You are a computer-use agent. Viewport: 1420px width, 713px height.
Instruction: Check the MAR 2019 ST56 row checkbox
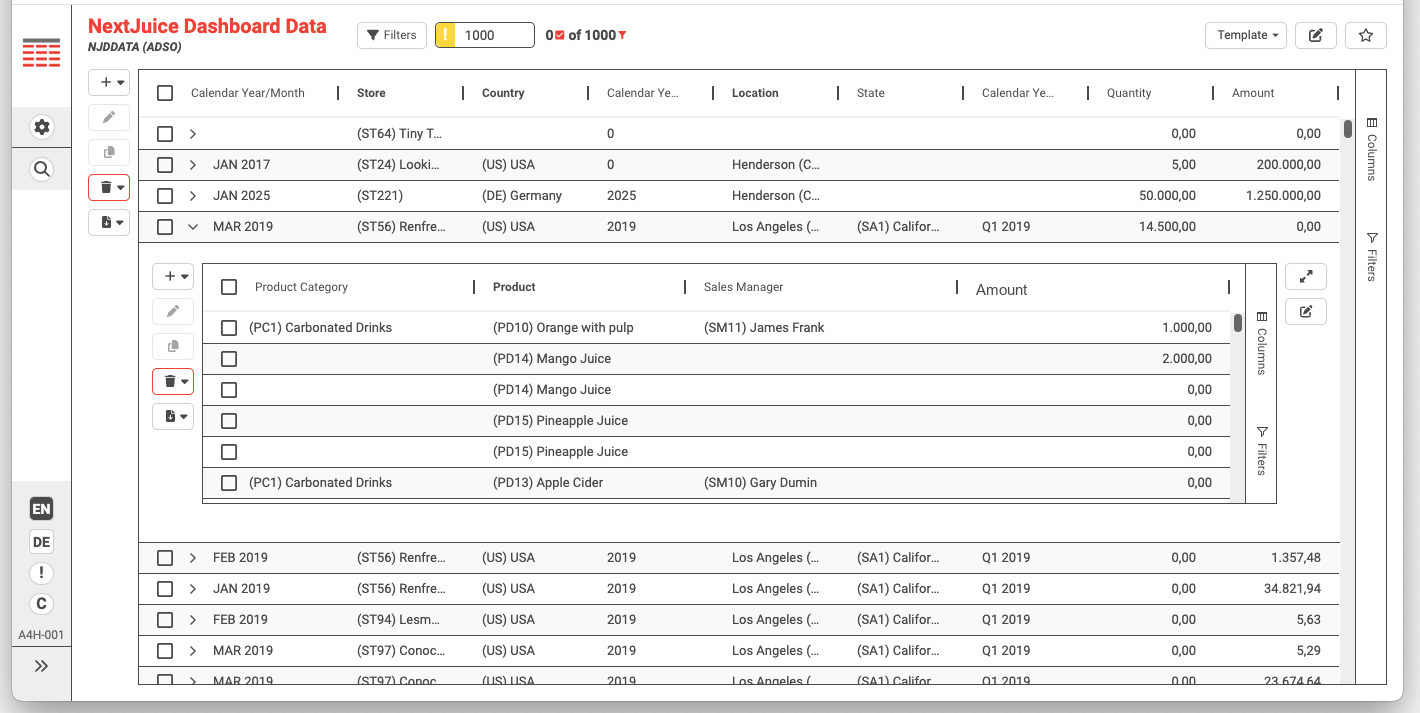(x=165, y=227)
